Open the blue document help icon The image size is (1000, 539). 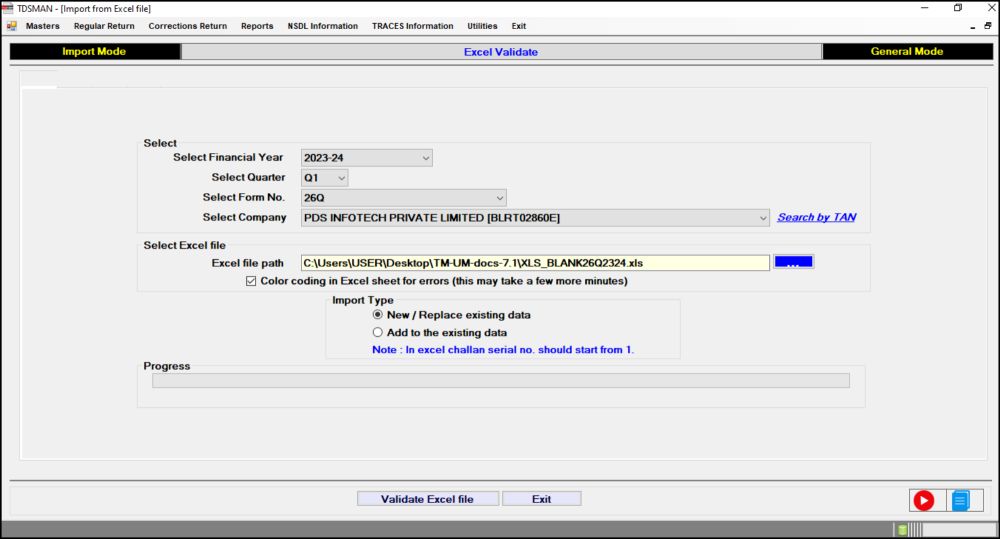coord(960,500)
